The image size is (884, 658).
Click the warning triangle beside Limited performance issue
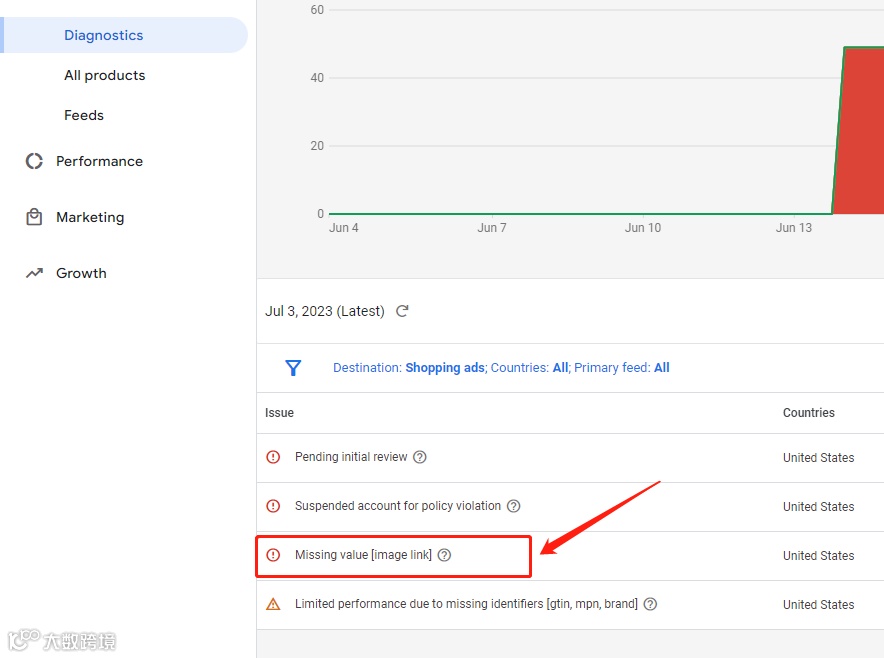(273, 604)
